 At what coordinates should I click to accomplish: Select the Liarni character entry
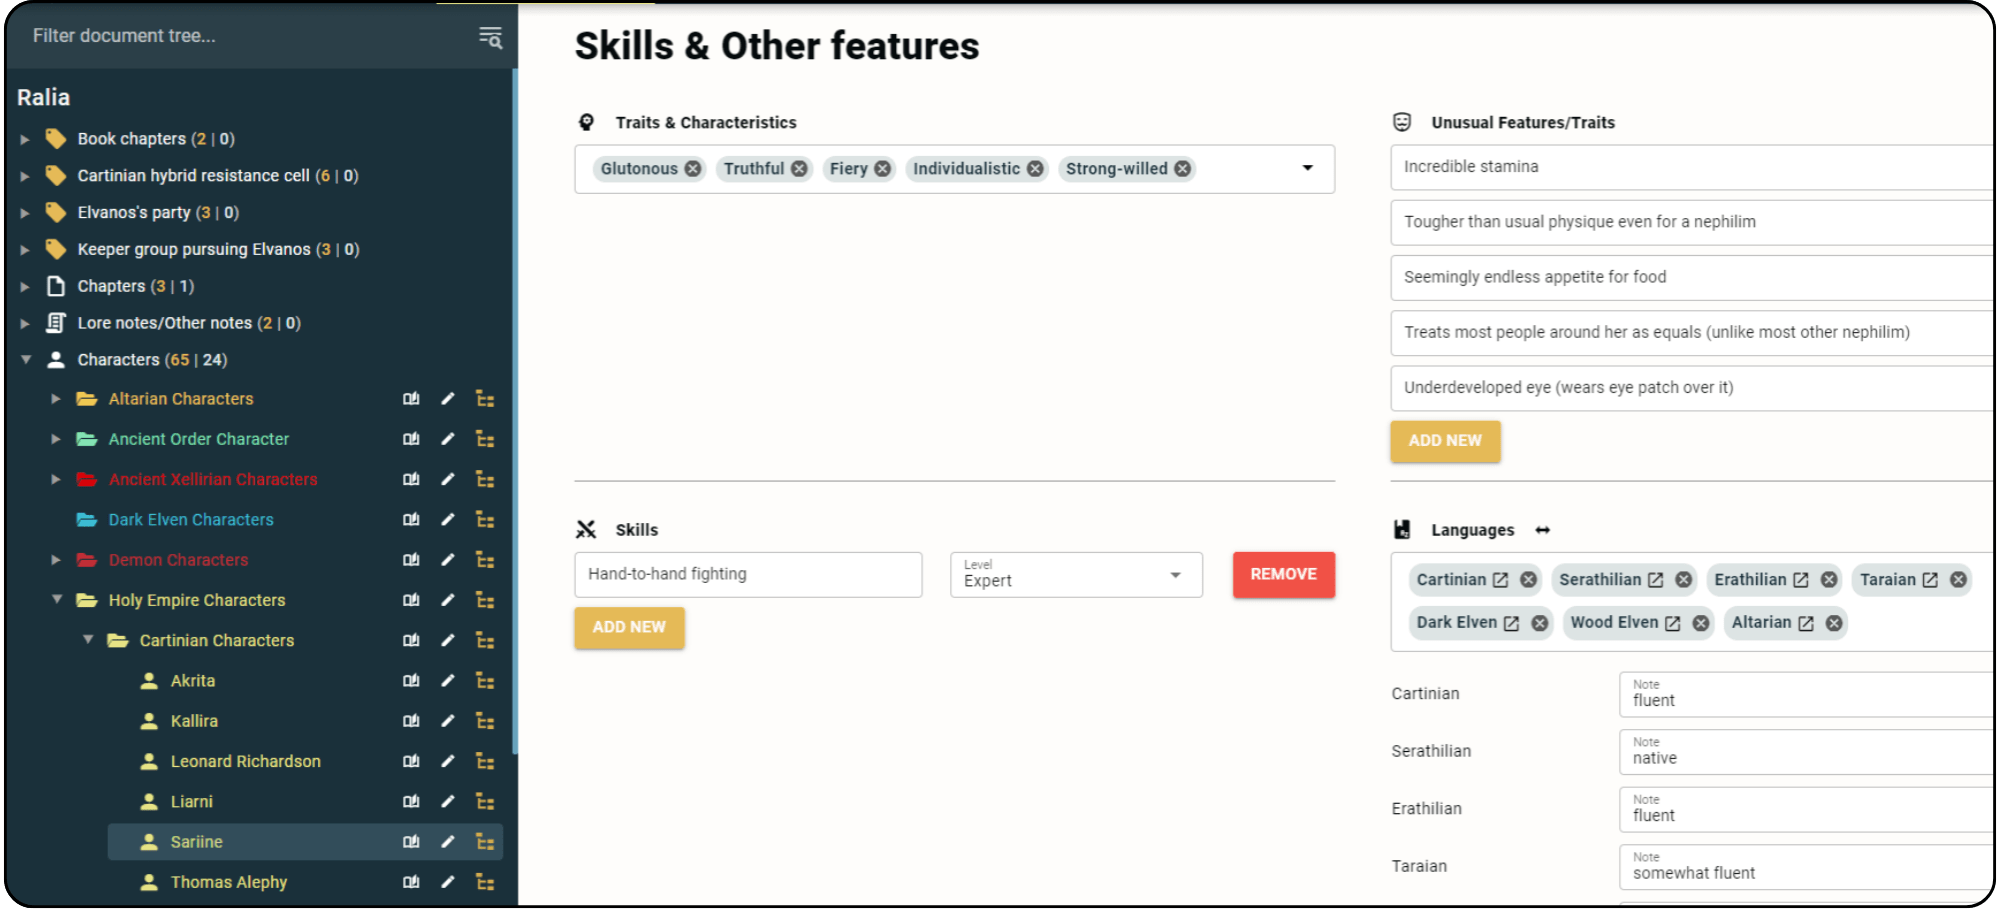tap(192, 801)
